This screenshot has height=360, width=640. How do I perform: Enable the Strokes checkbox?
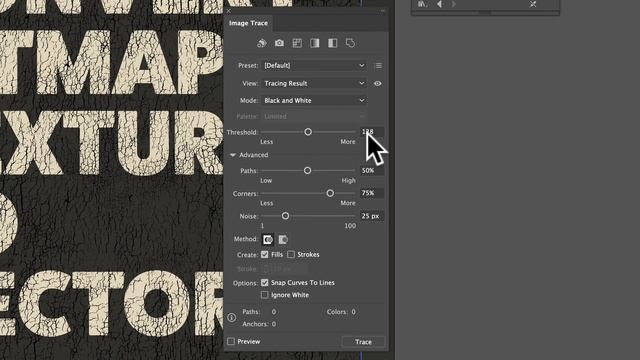tap(291, 254)
